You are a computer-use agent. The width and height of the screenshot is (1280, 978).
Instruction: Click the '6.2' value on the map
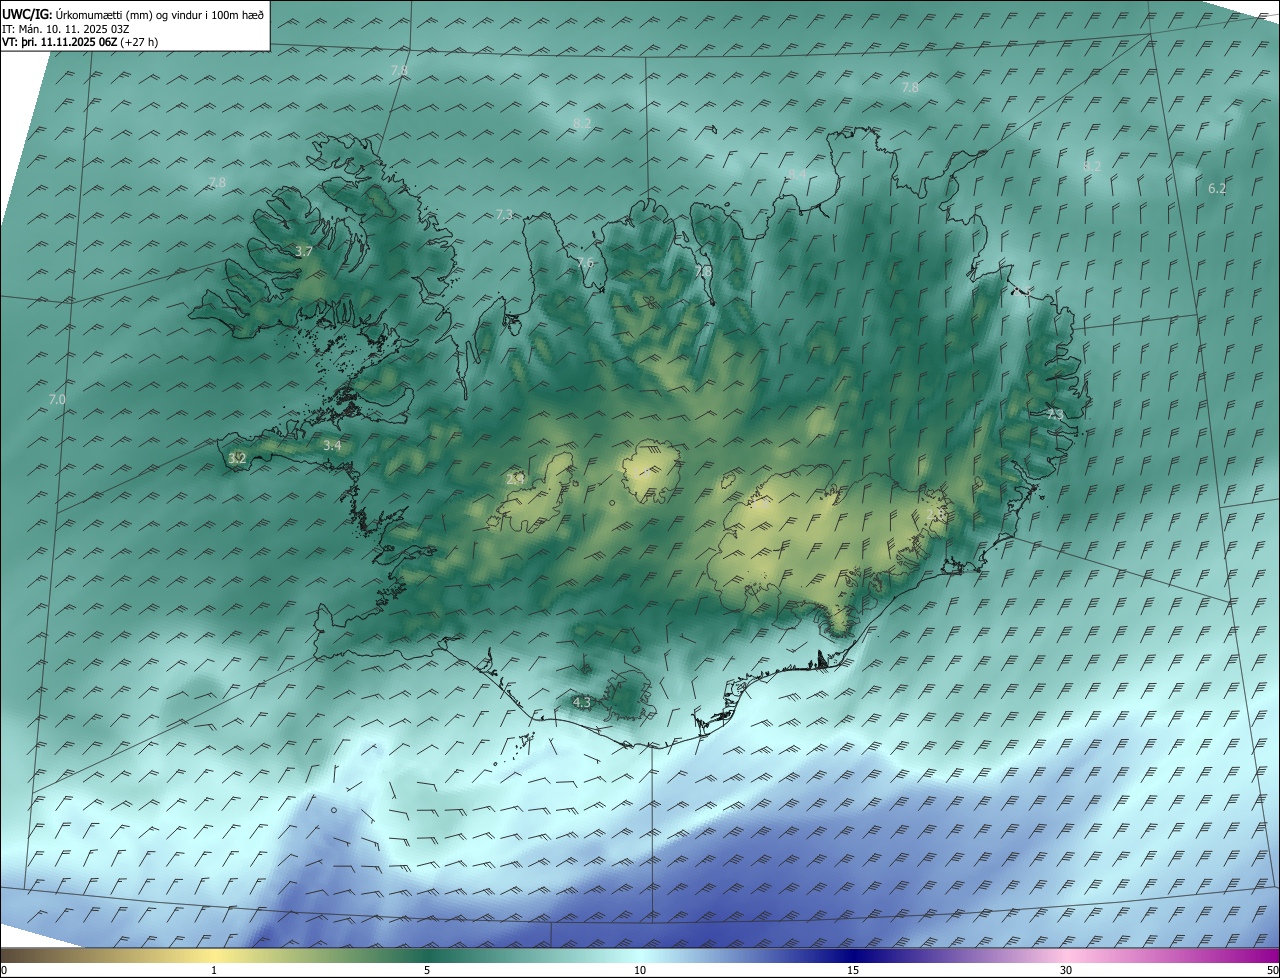1217,188
